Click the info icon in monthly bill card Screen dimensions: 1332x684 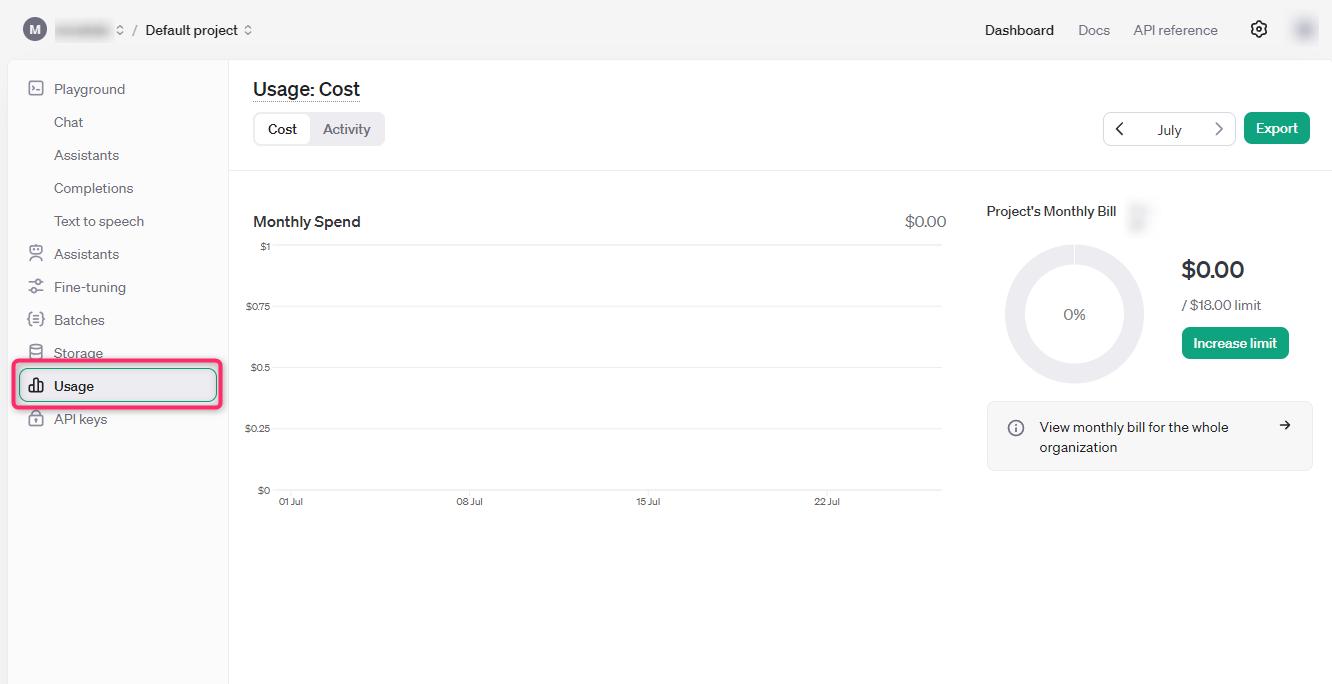[x=1016, y=428]
